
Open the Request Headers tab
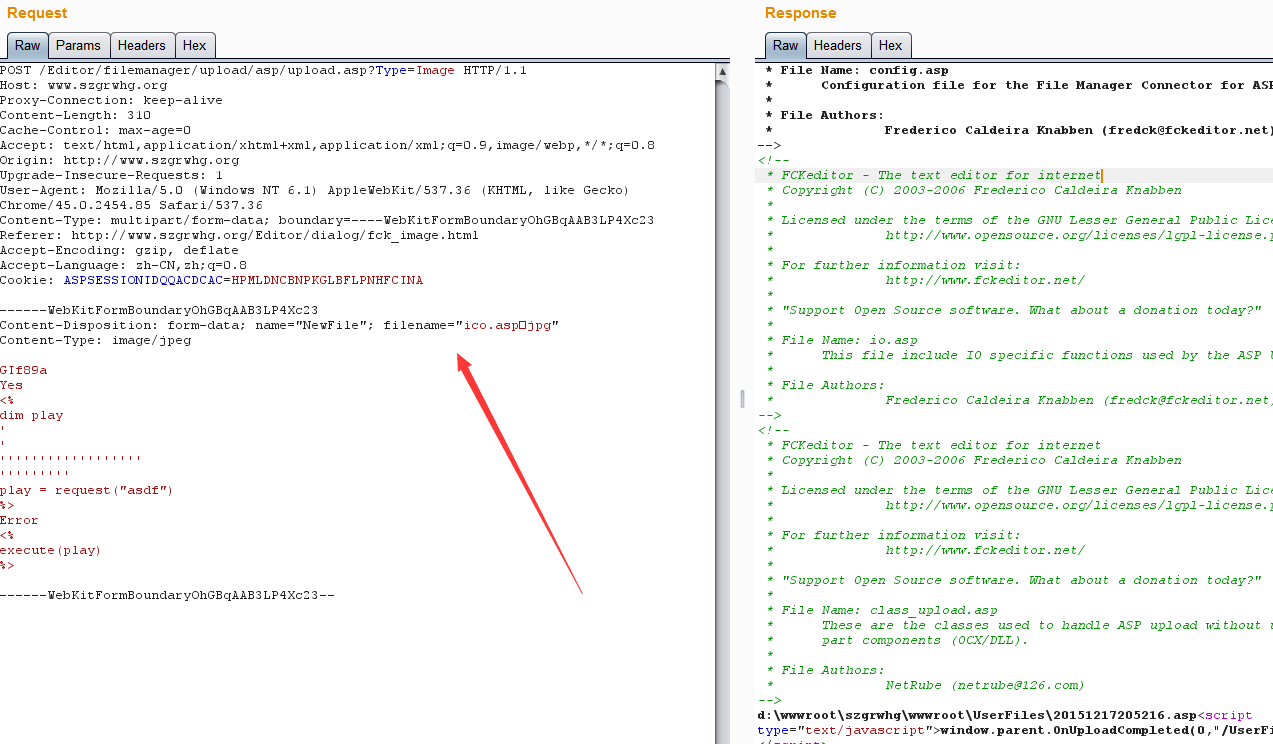(141, 45)
